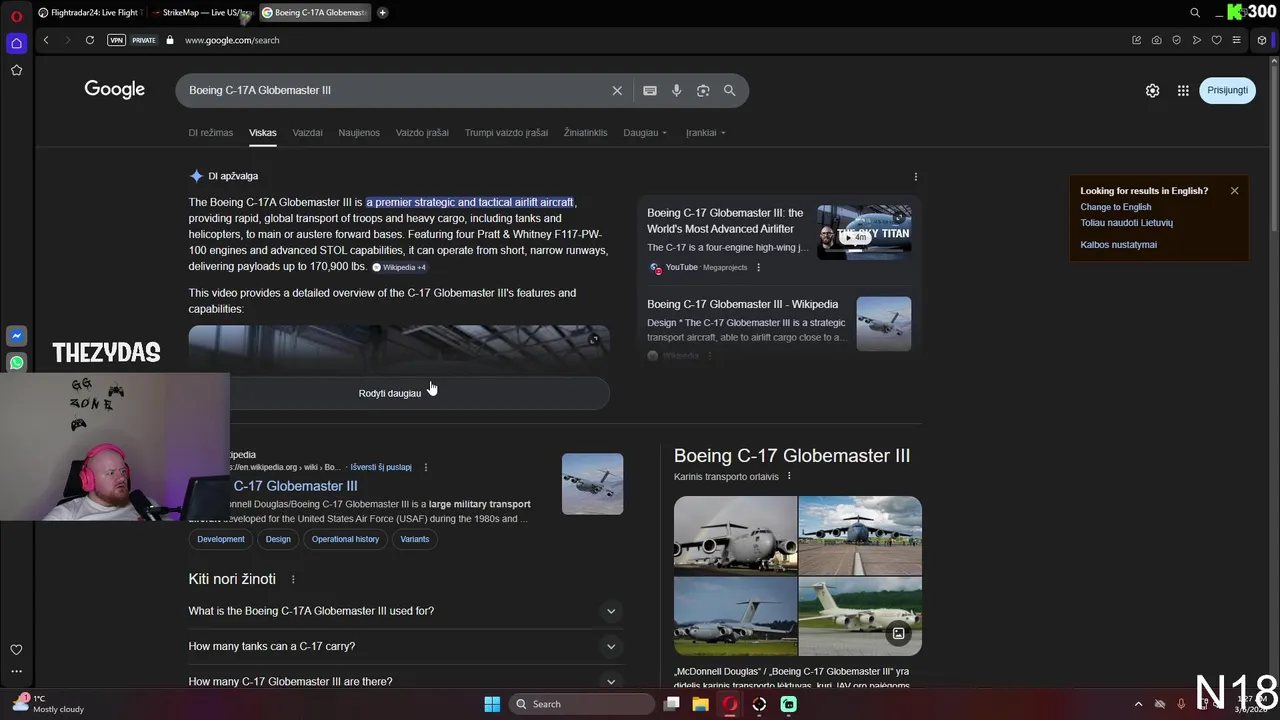Dismiss the English results suggestion box
The image size is (1280, 720).
pyautogui.click(x=1234, y=191)
